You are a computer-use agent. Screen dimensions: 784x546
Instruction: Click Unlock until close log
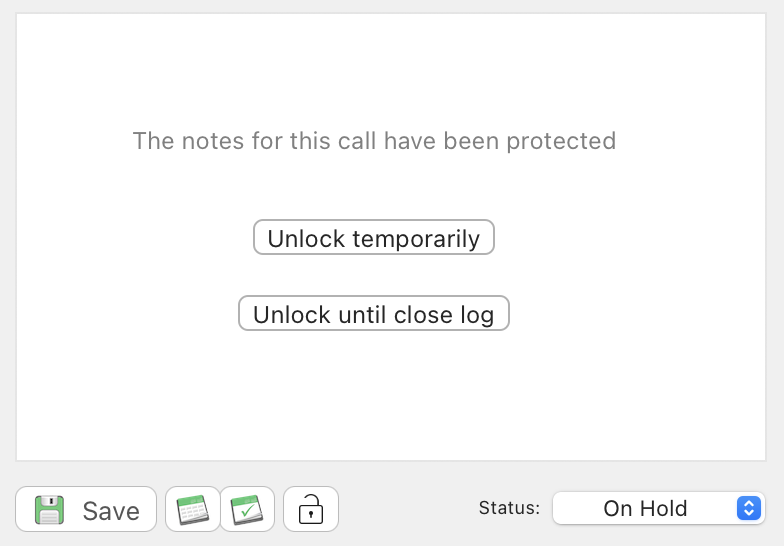pos(373,314)
